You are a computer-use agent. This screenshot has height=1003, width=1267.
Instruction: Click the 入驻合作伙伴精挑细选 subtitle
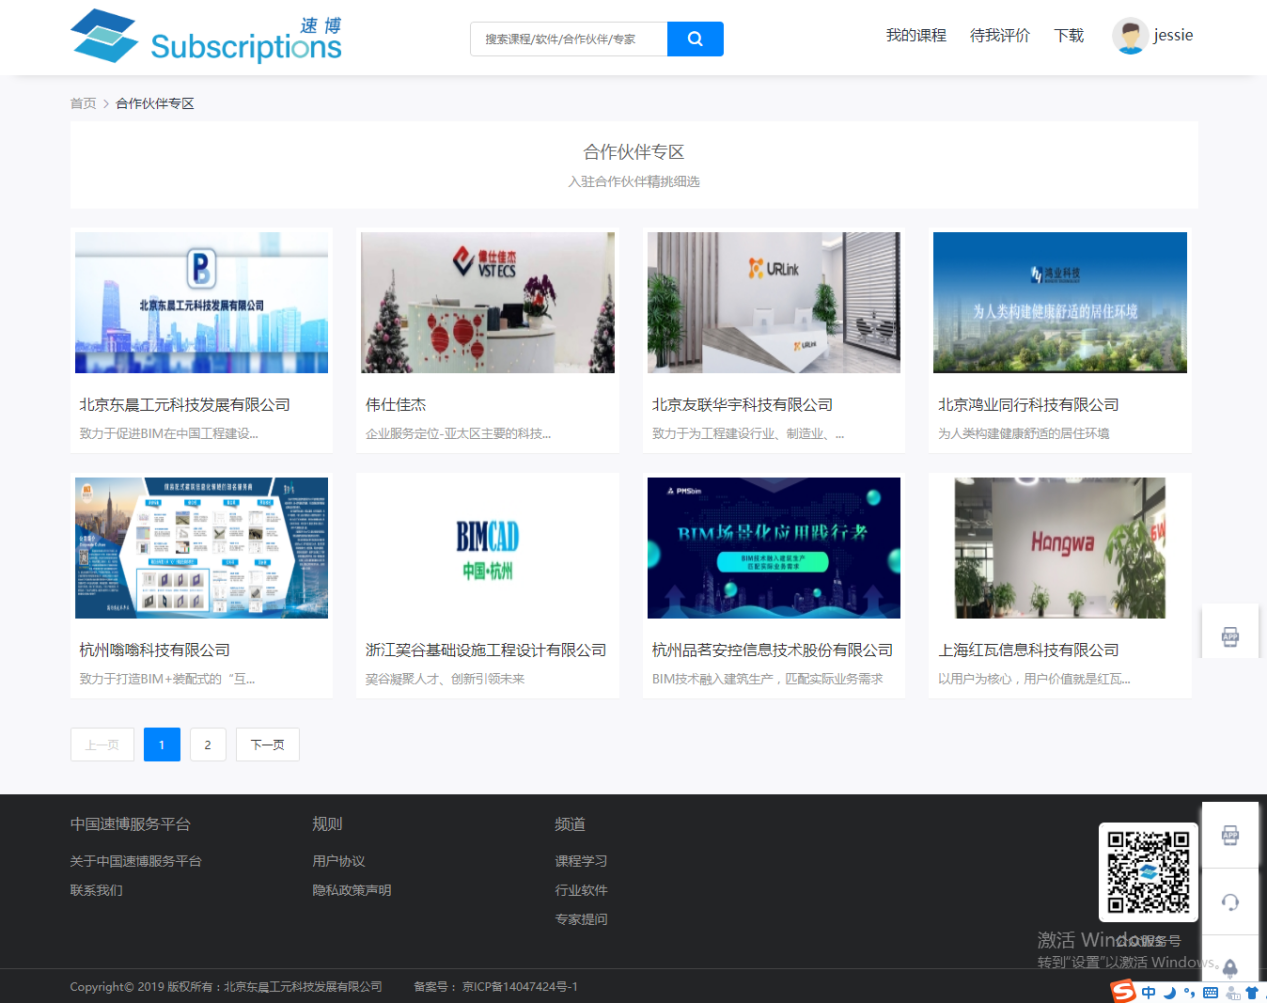coord(634,181)
